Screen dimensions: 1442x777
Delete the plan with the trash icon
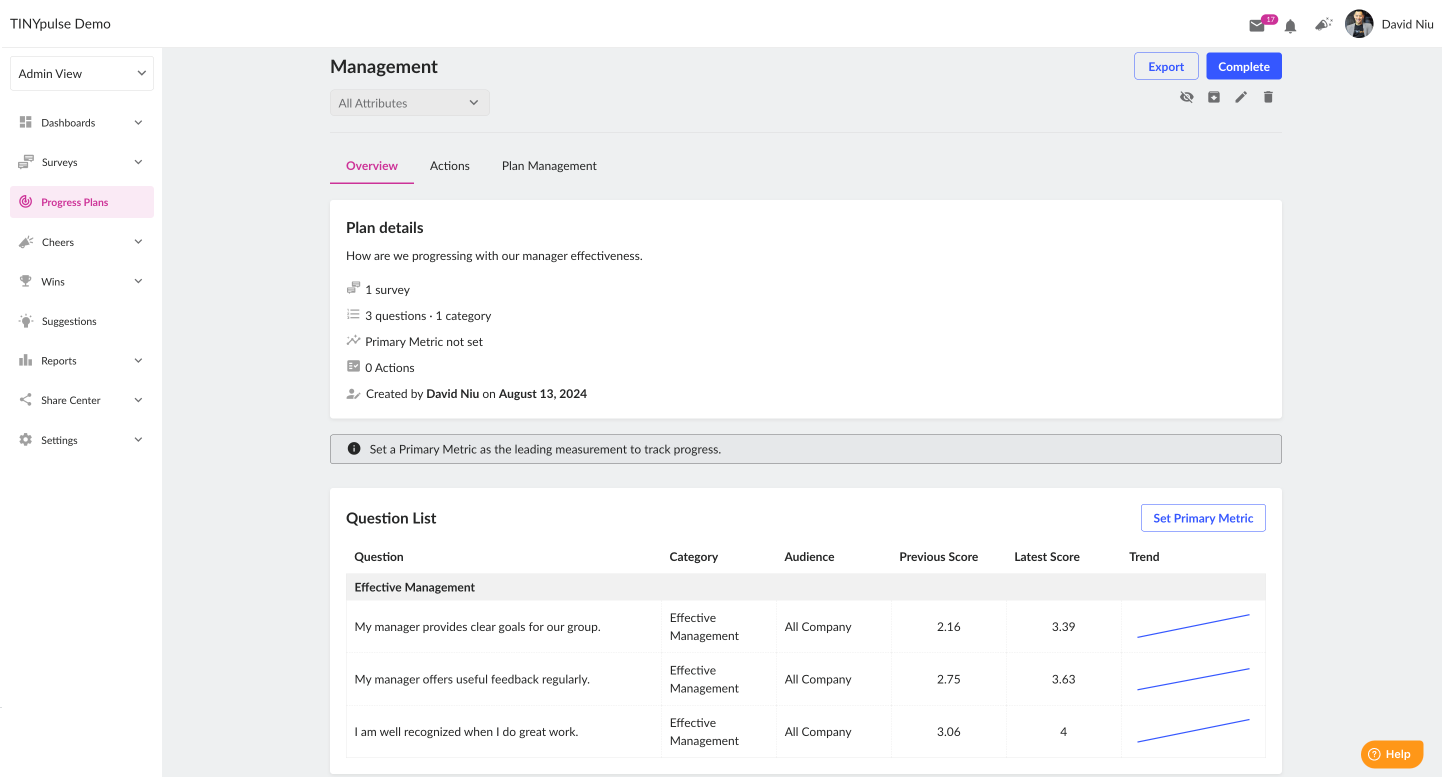1268,97
